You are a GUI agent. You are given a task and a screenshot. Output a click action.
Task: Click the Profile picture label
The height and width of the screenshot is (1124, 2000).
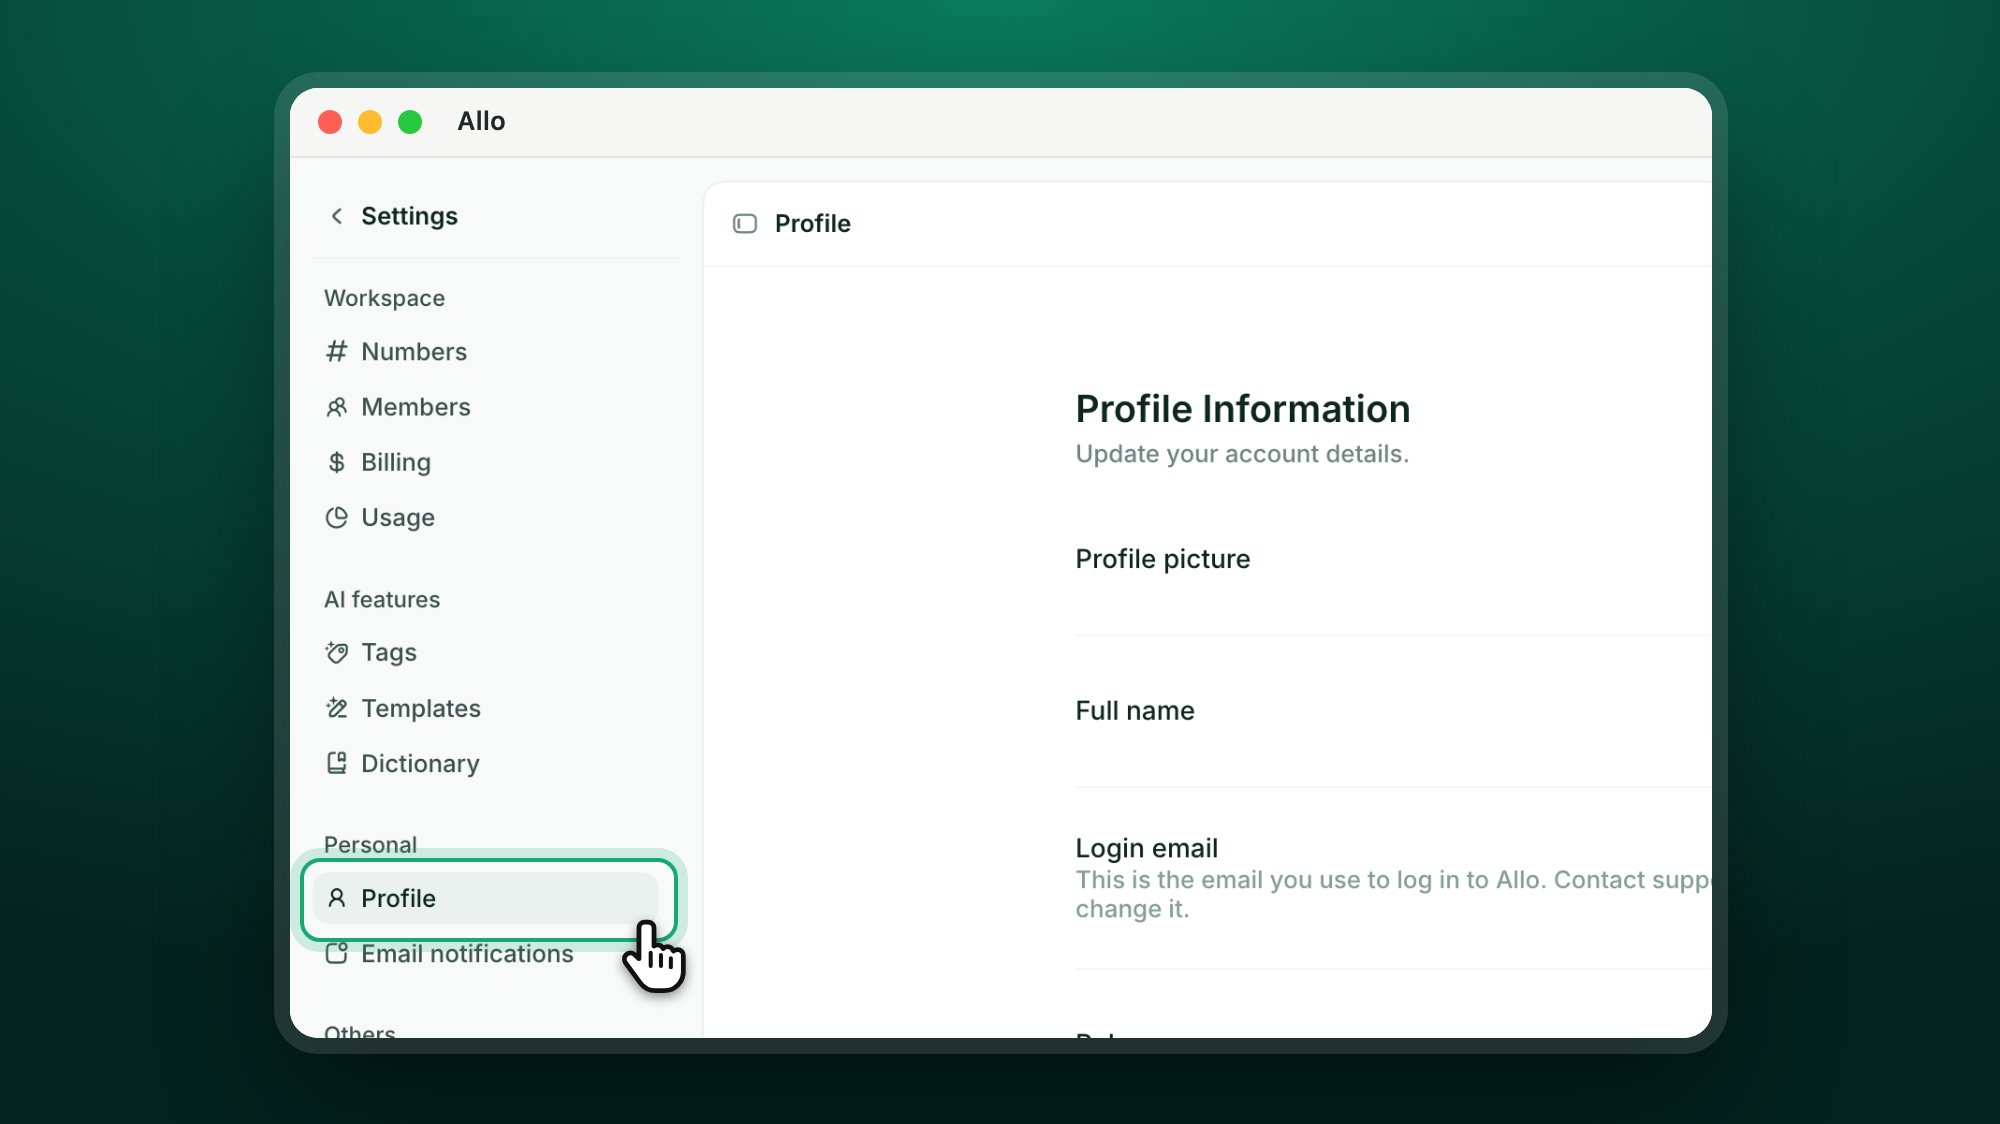[x=1163, y=559]
